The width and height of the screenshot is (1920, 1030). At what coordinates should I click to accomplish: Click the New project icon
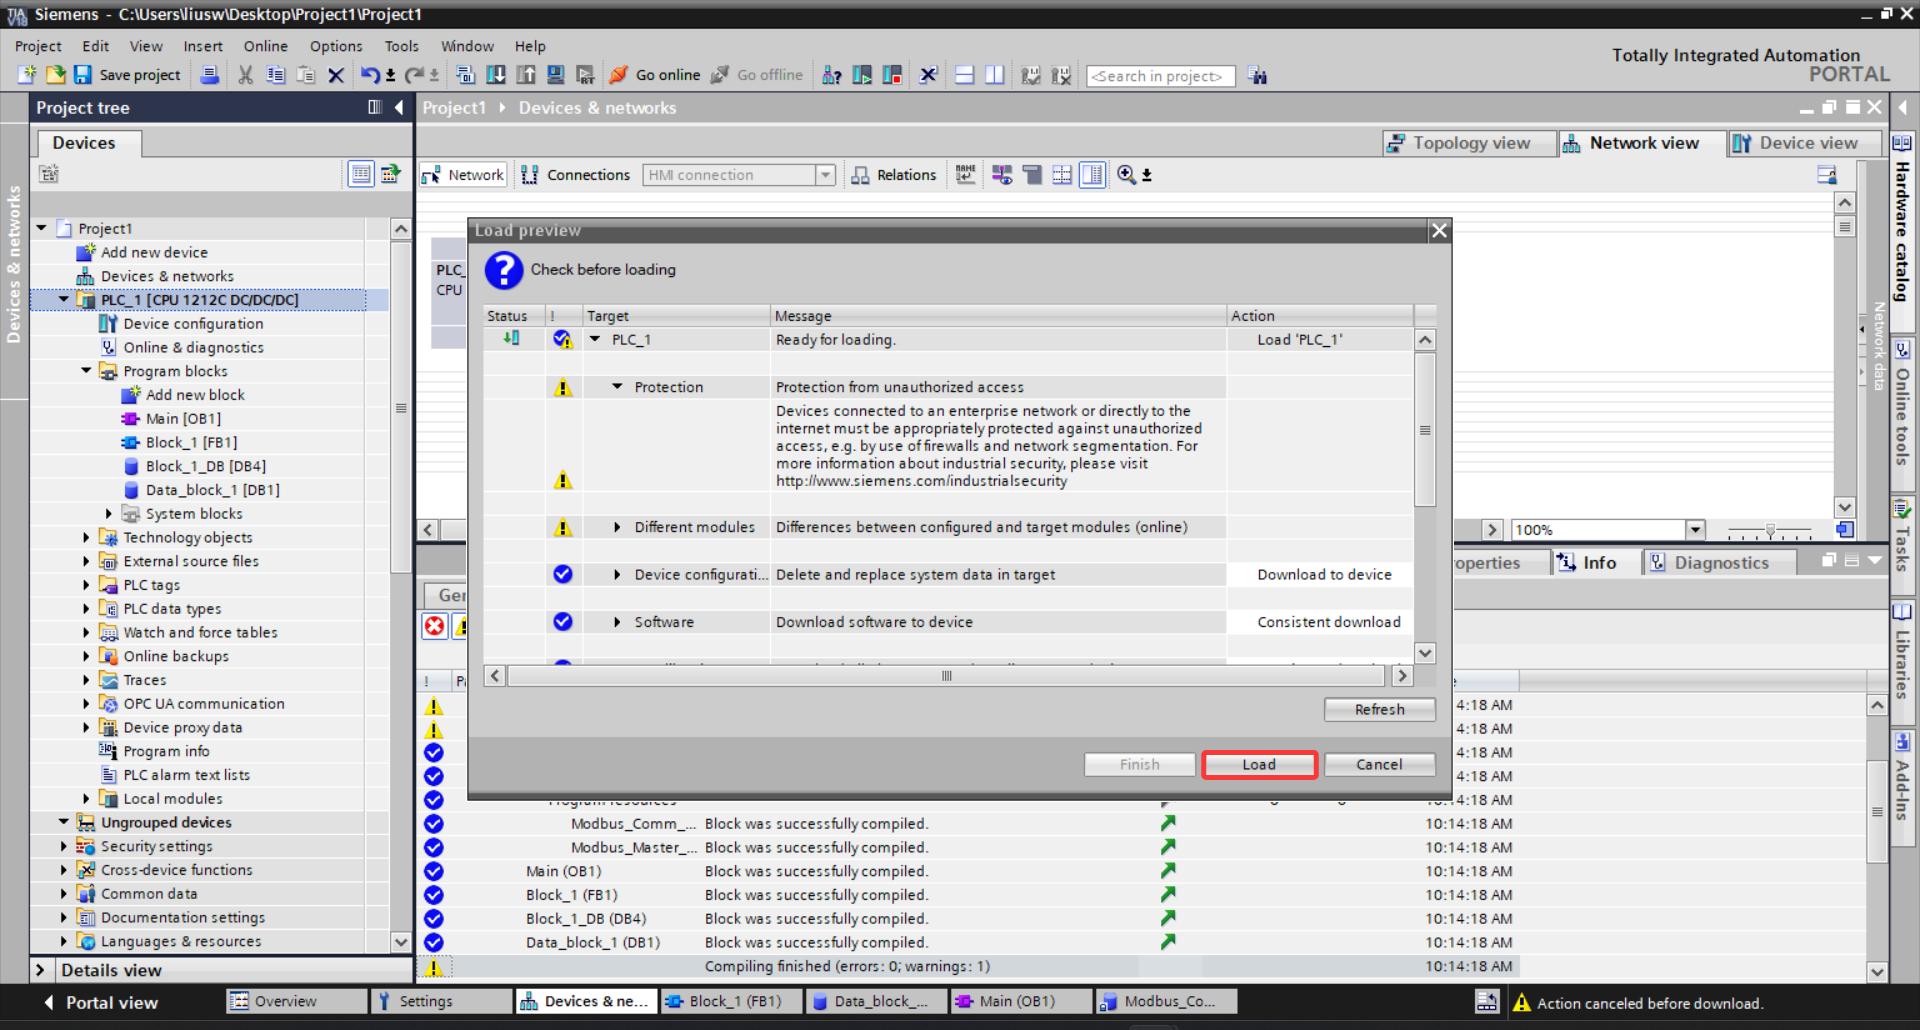point(26,75)
